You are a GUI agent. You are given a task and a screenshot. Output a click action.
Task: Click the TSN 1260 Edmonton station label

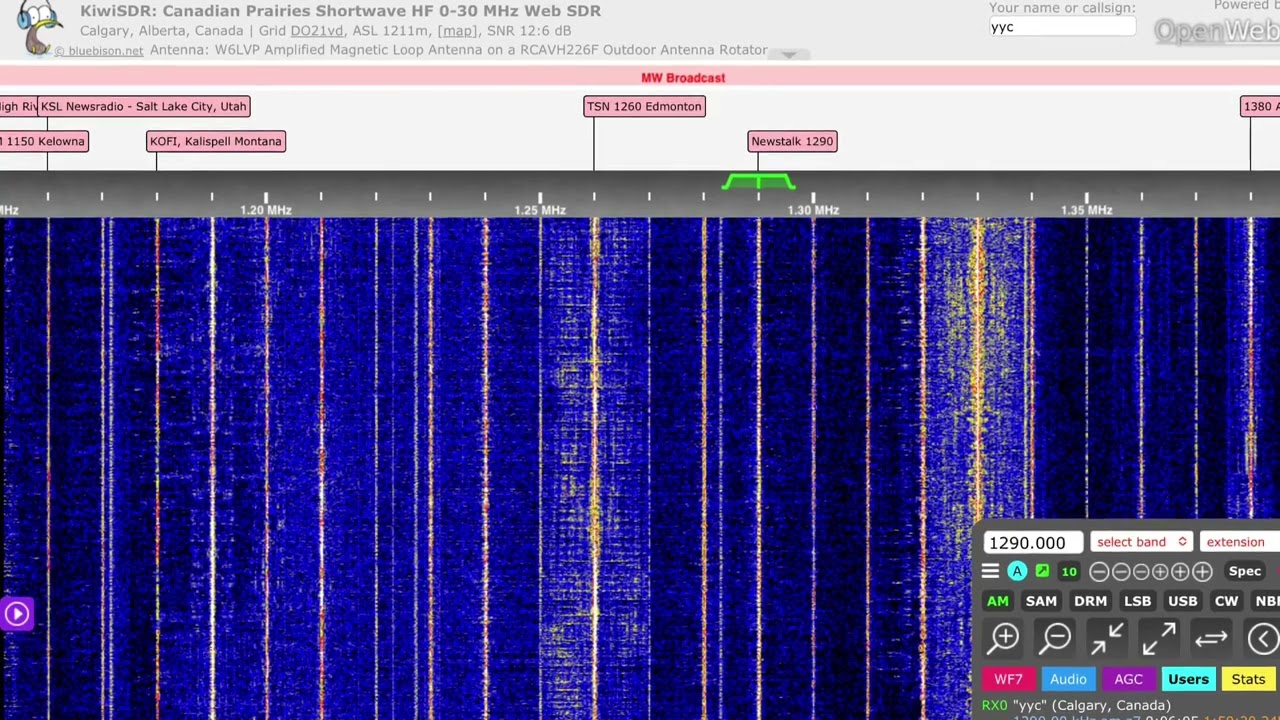[x=644, y=106]
